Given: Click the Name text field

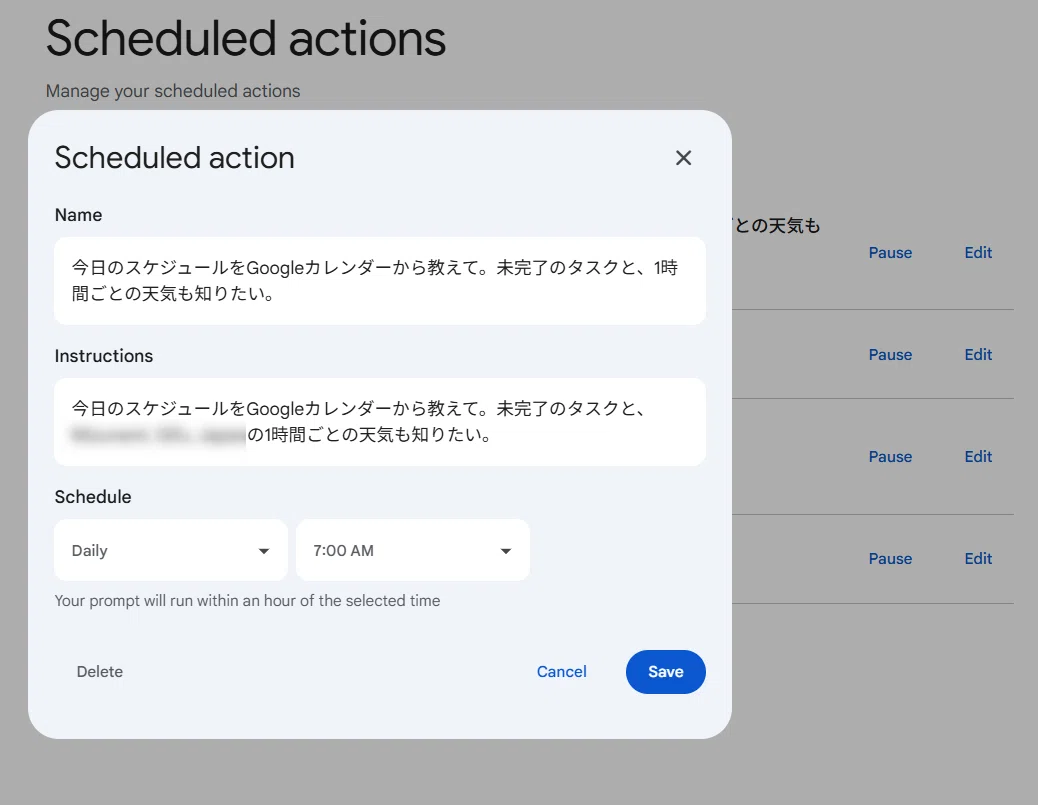Looking at the screenshot, I should (380, 281).
